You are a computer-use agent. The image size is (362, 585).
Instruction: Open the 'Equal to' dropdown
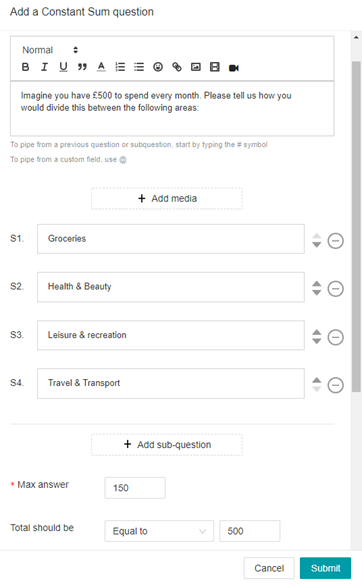click(x=159, y=531)
